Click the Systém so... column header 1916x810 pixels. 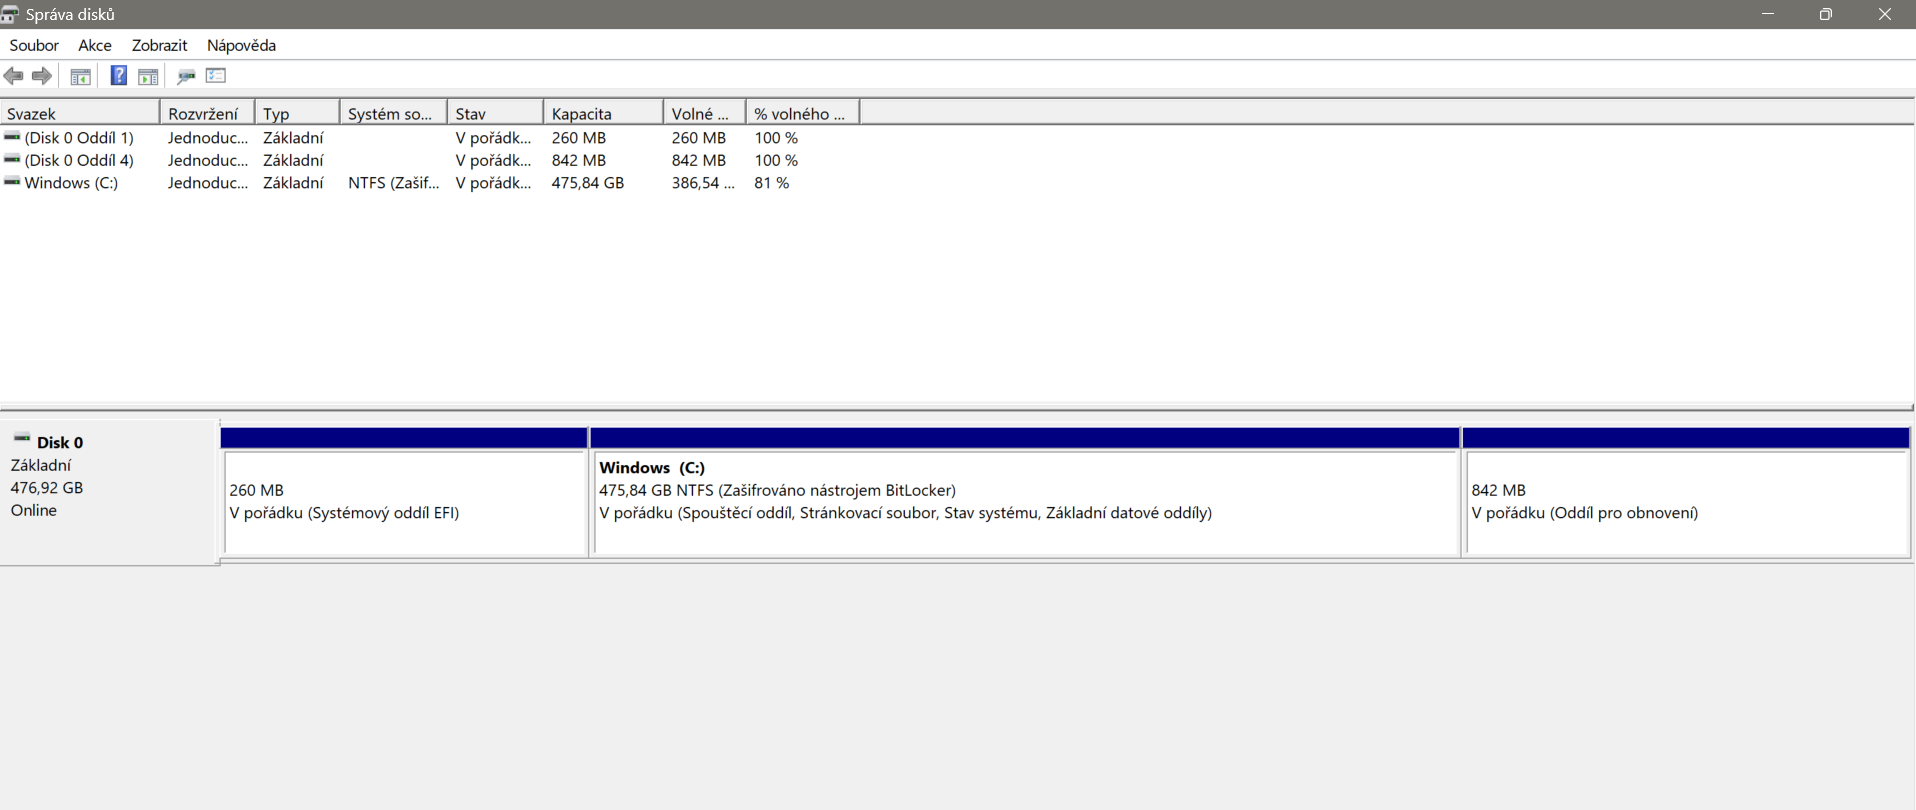[394, 113]
